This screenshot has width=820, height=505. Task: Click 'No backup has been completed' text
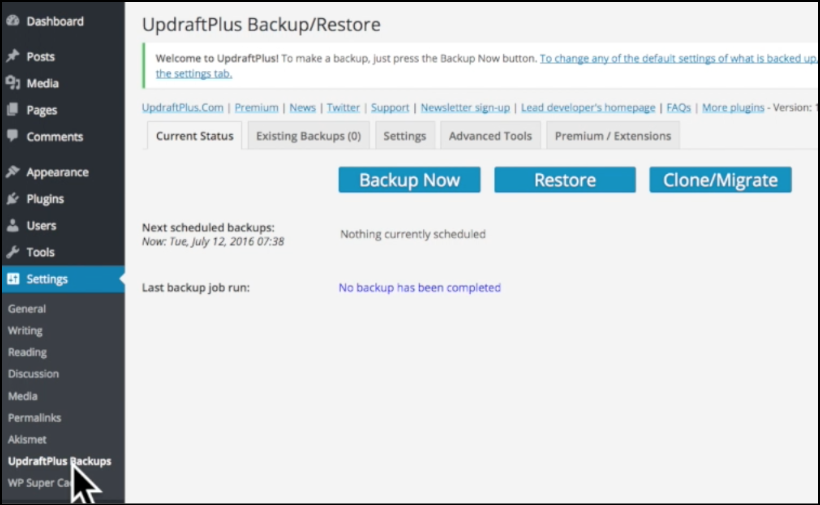419,288
